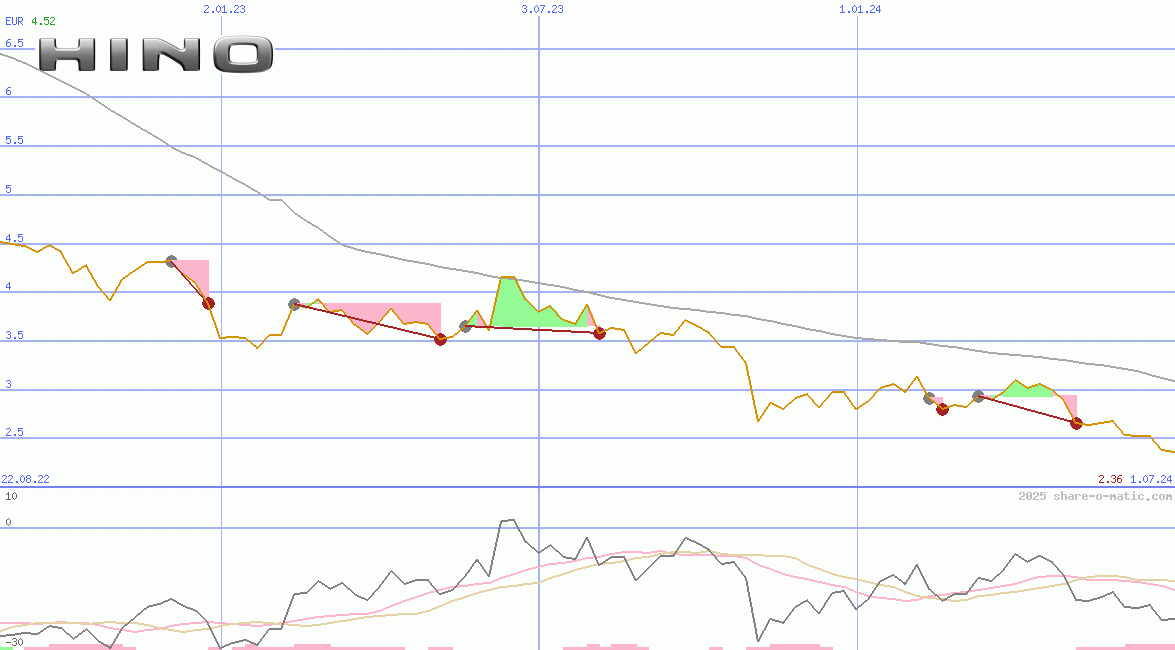Image resolution: width=1175 pixels, height=650 pixels.
Task: Click the 4.5 price axis label
Action: 14,238
